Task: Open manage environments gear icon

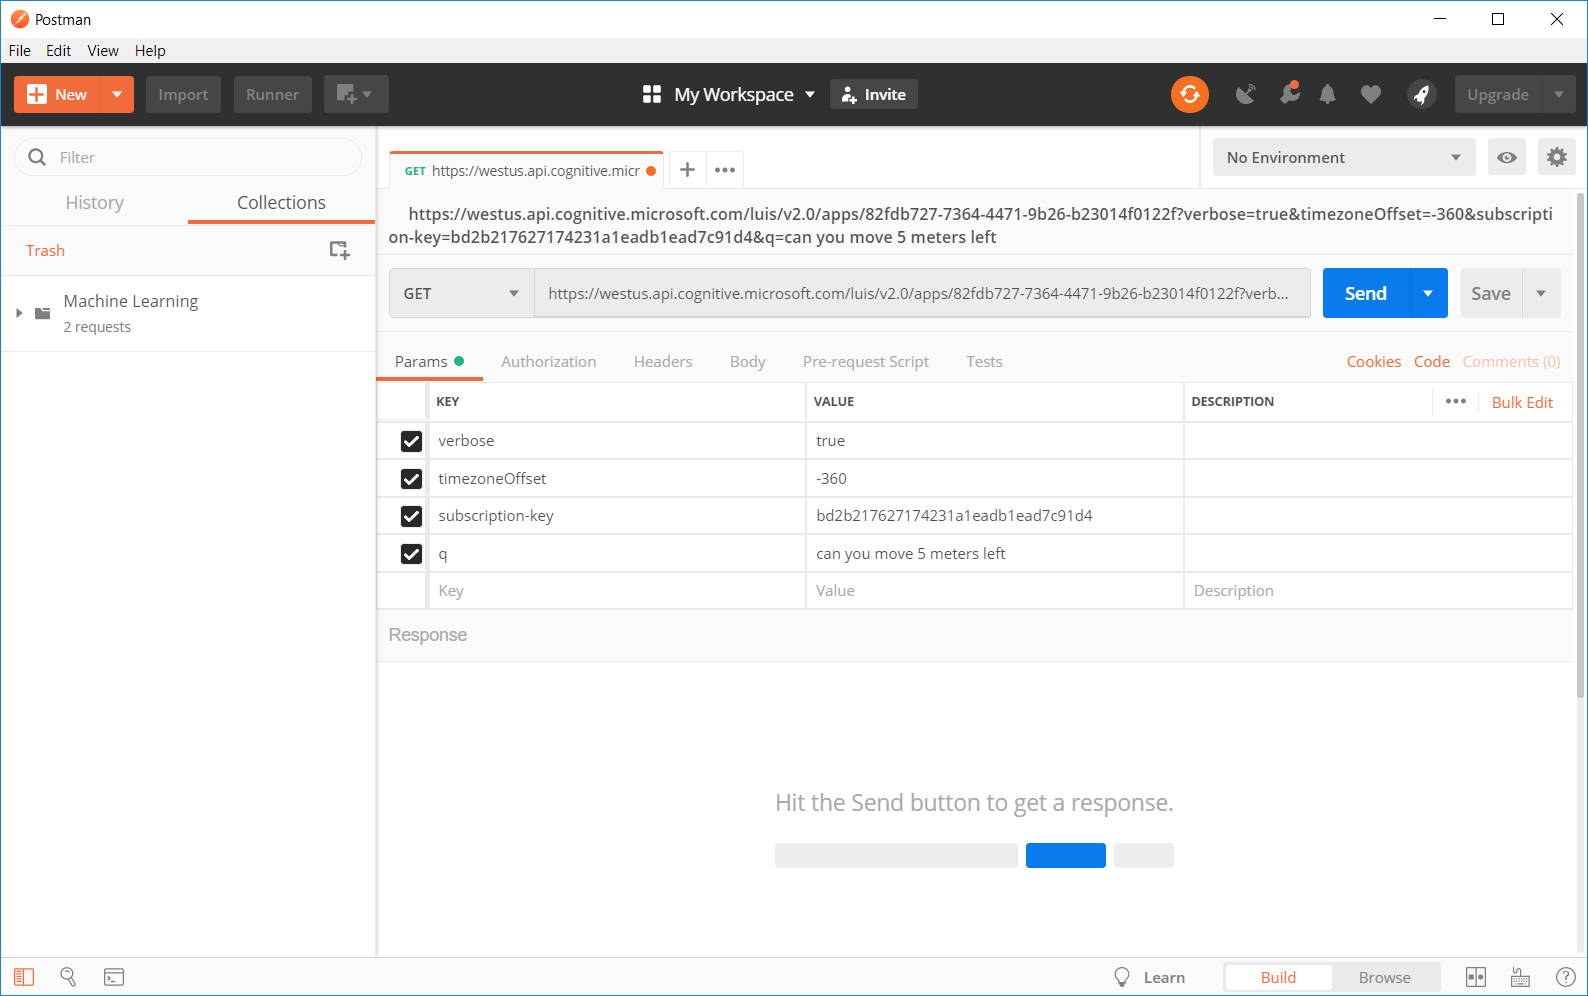Action: 1557,157
